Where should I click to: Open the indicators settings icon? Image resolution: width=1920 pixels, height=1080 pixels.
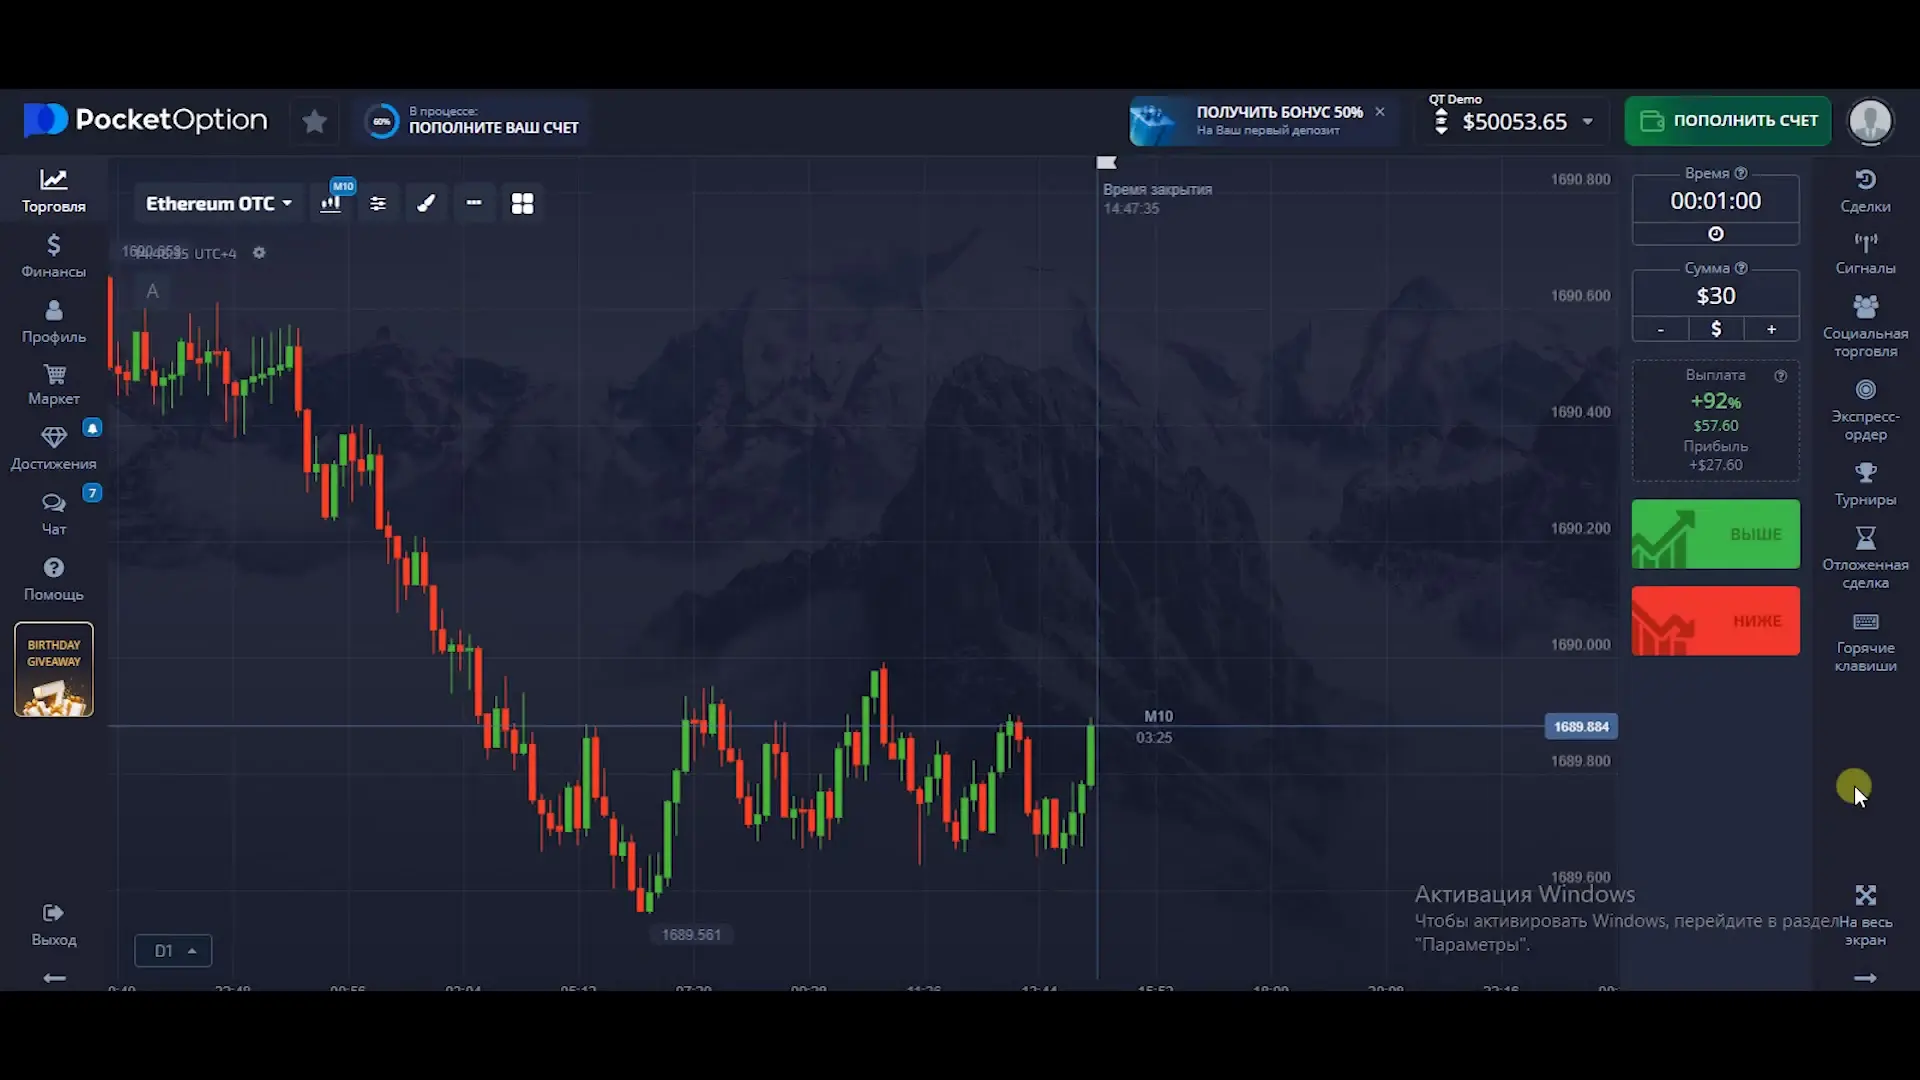click(378, 203)
